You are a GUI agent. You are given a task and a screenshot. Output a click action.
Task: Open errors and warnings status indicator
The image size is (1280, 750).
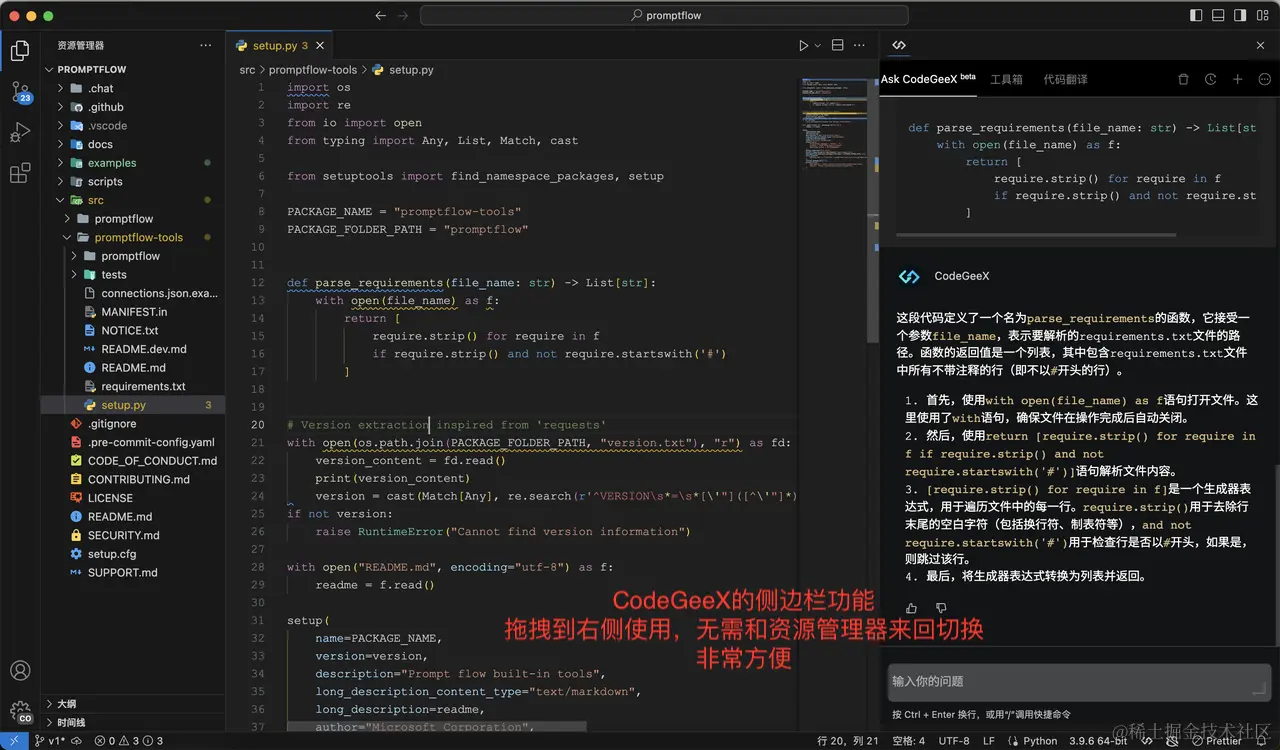[x=128, y=741]
